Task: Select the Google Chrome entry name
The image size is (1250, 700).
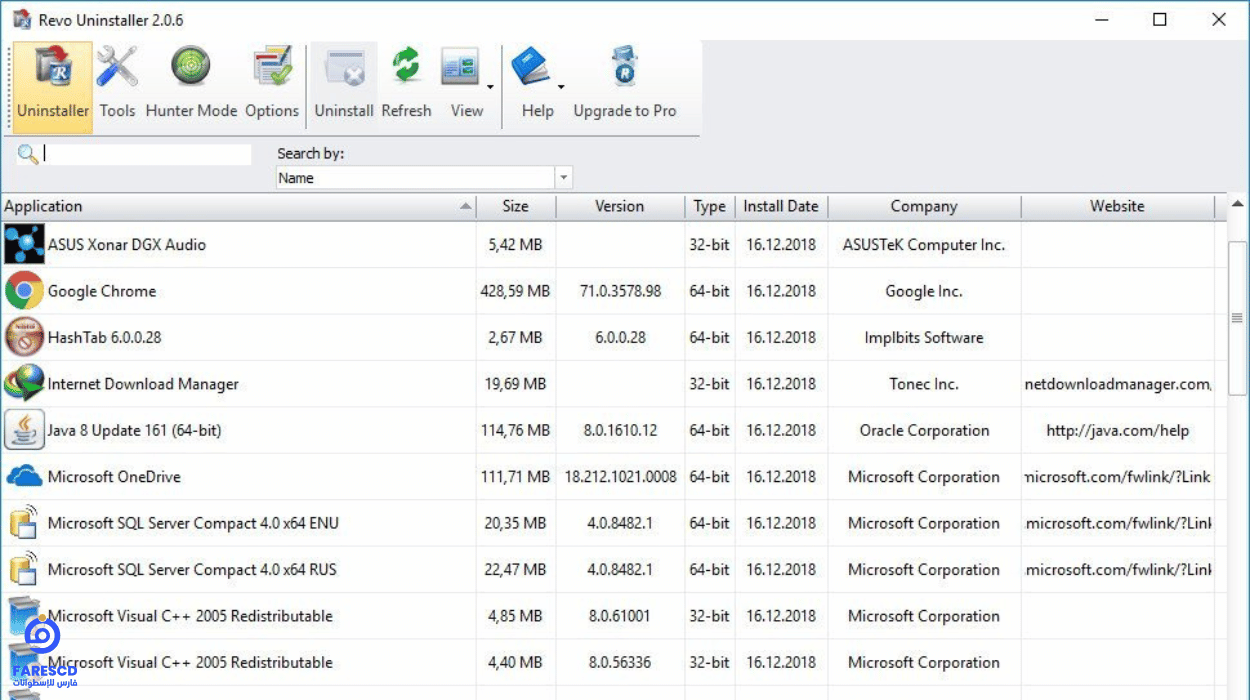Action: [x=102, y=291]
